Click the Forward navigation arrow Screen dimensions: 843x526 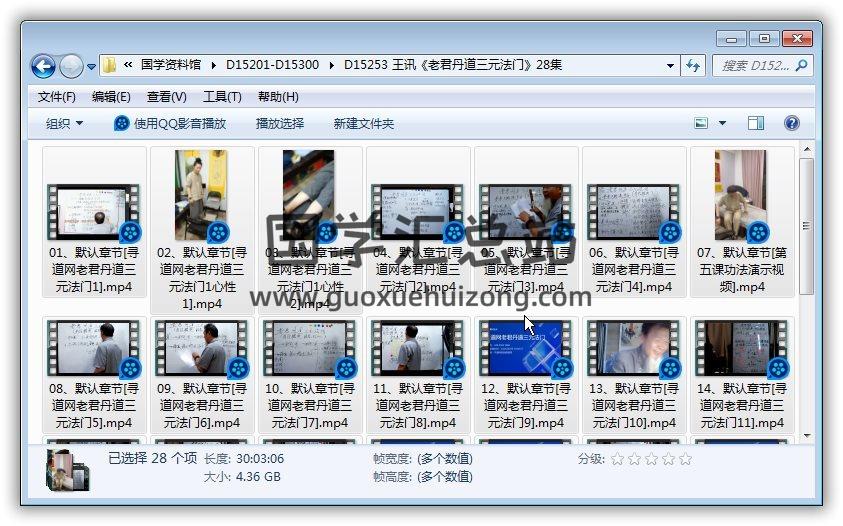71,66
